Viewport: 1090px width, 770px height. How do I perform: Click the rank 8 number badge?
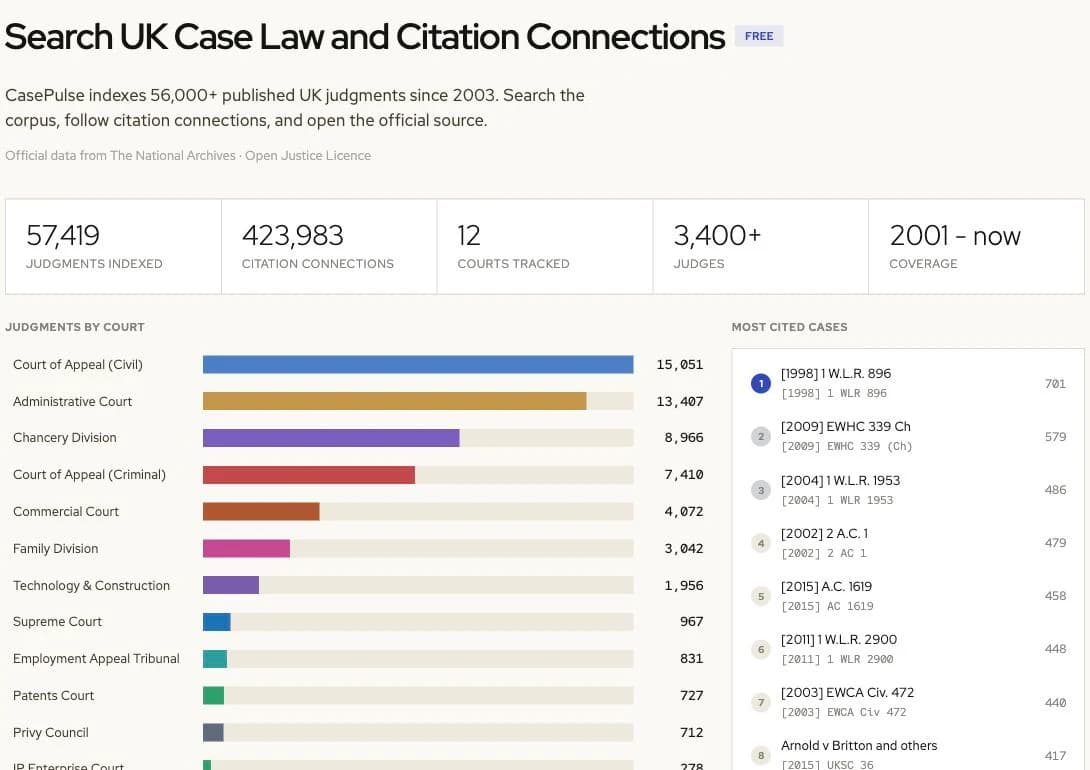coord(760,755)
